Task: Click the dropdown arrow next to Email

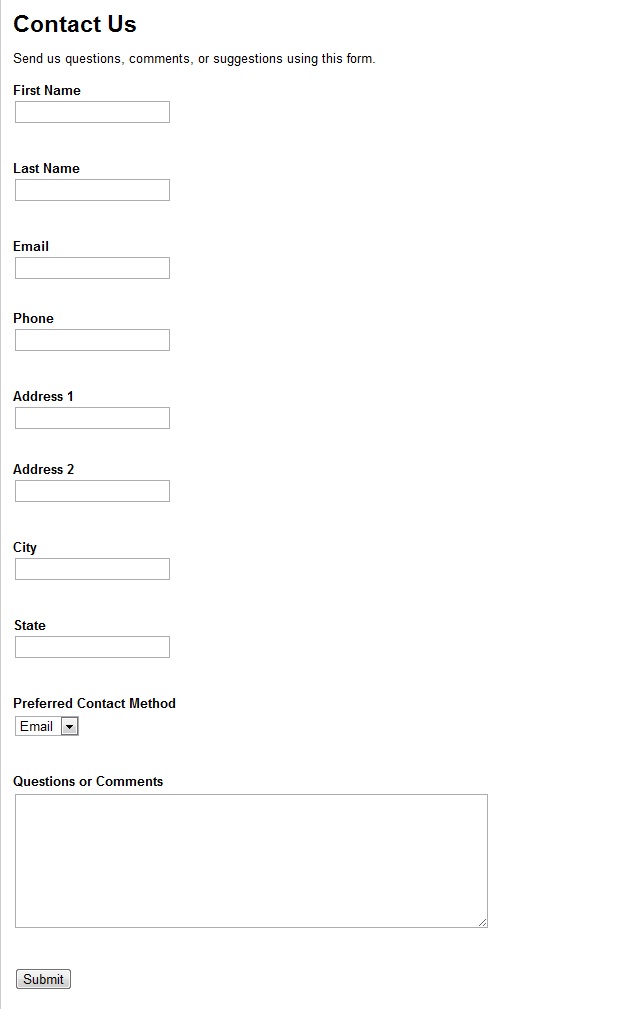Action: (69, 726)
